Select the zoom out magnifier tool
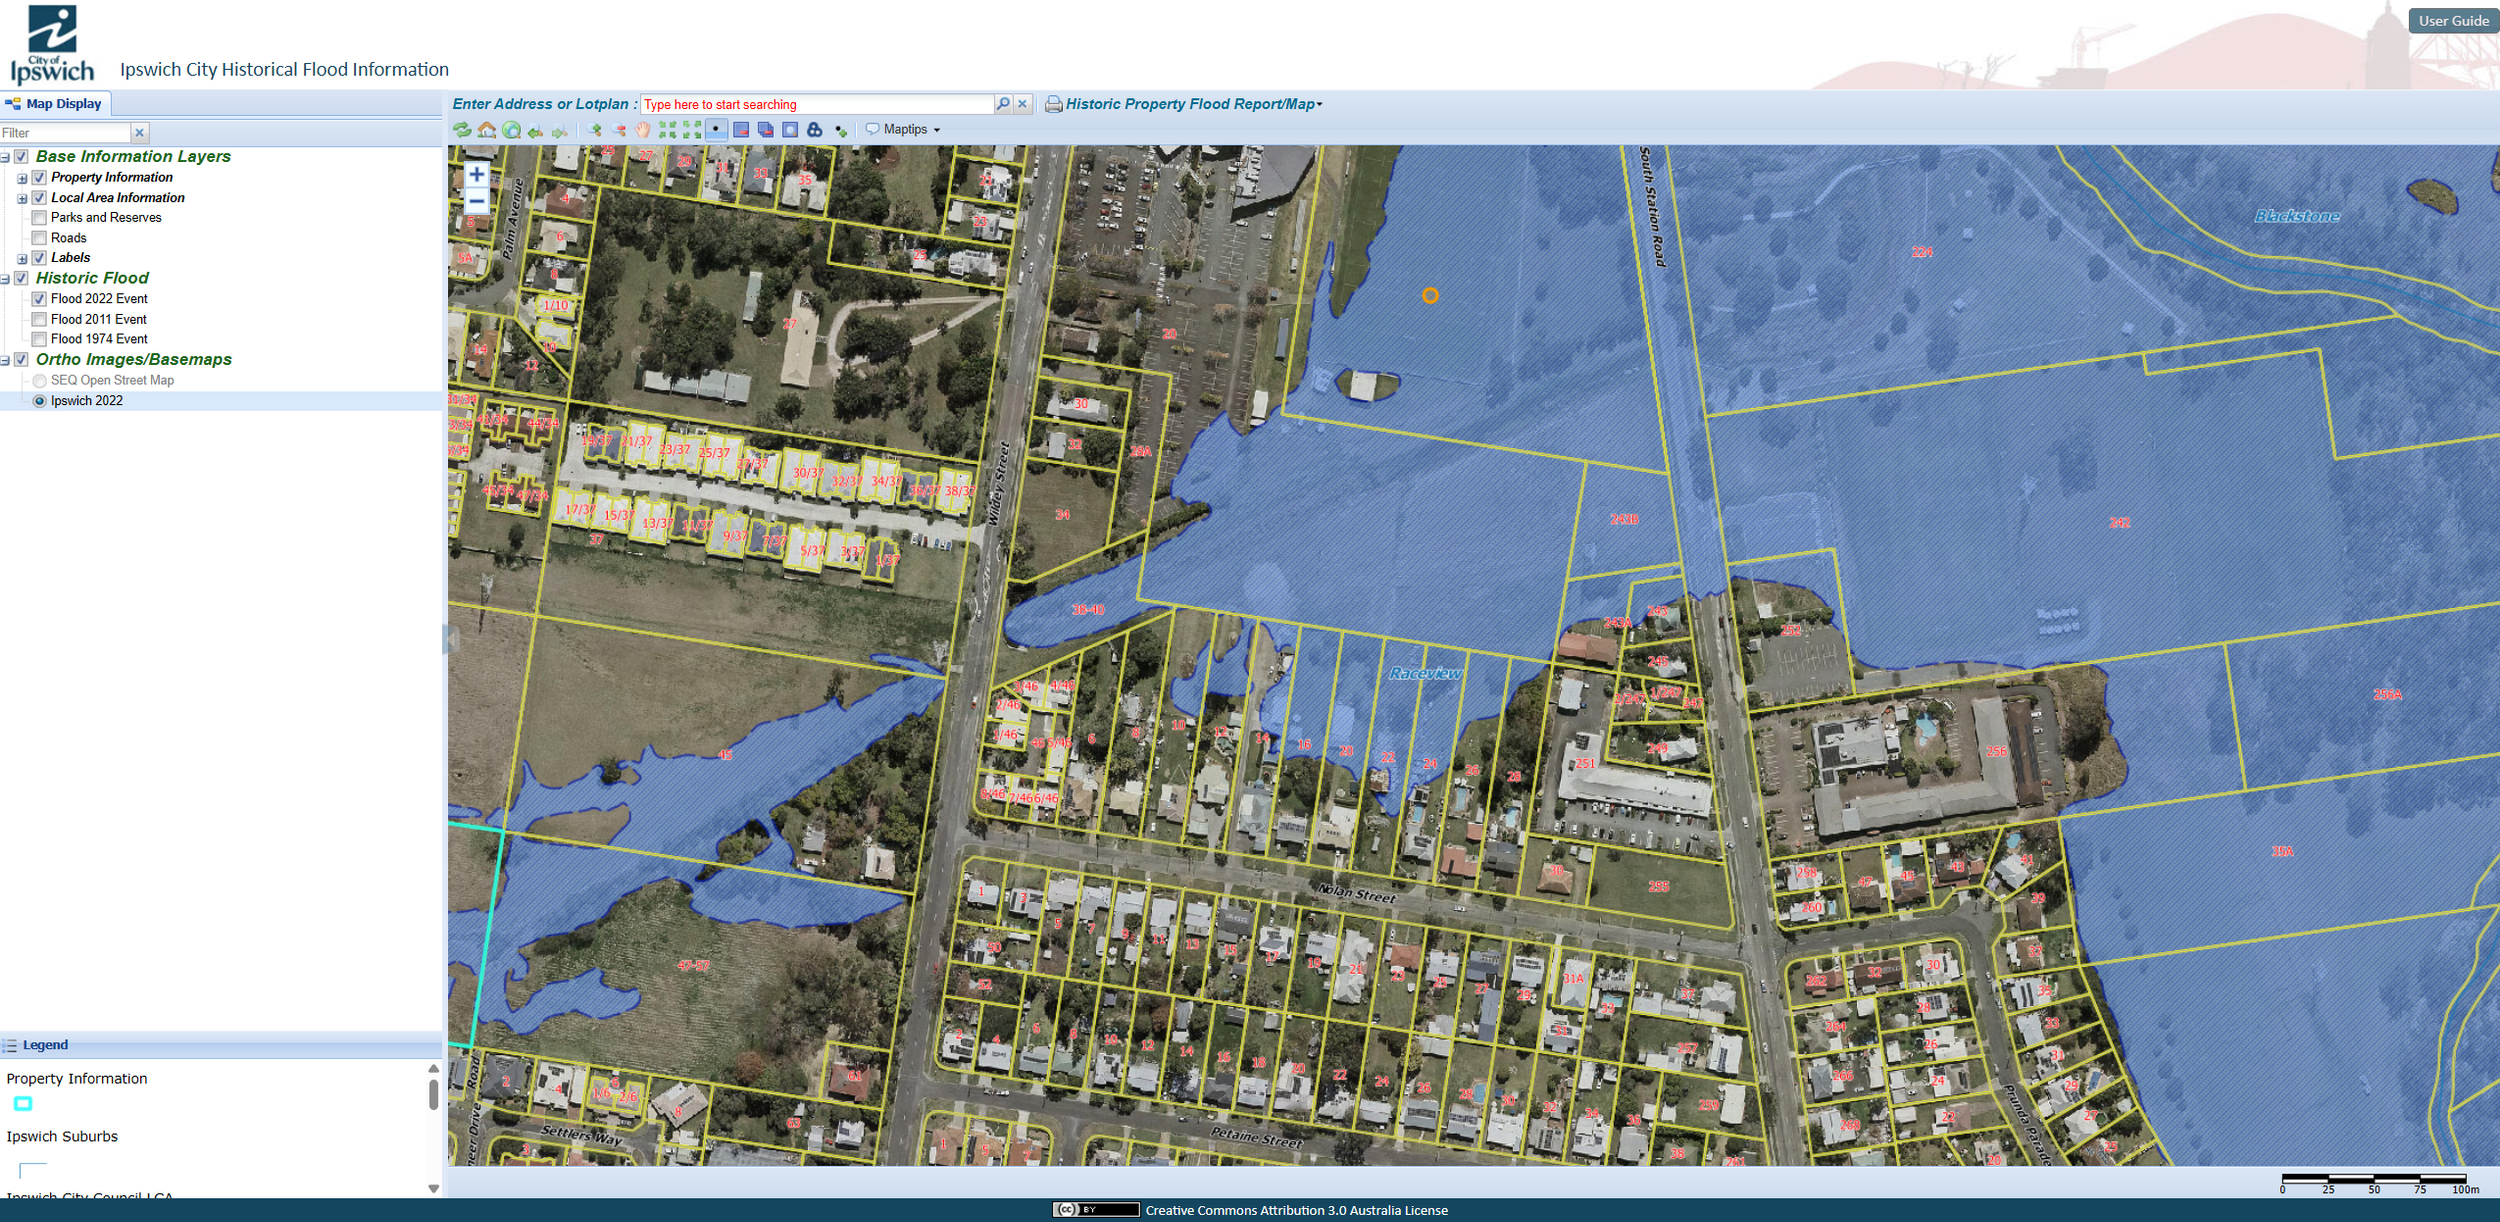This screenshot has width=2500, height=1222. click(x=619, y=130)
